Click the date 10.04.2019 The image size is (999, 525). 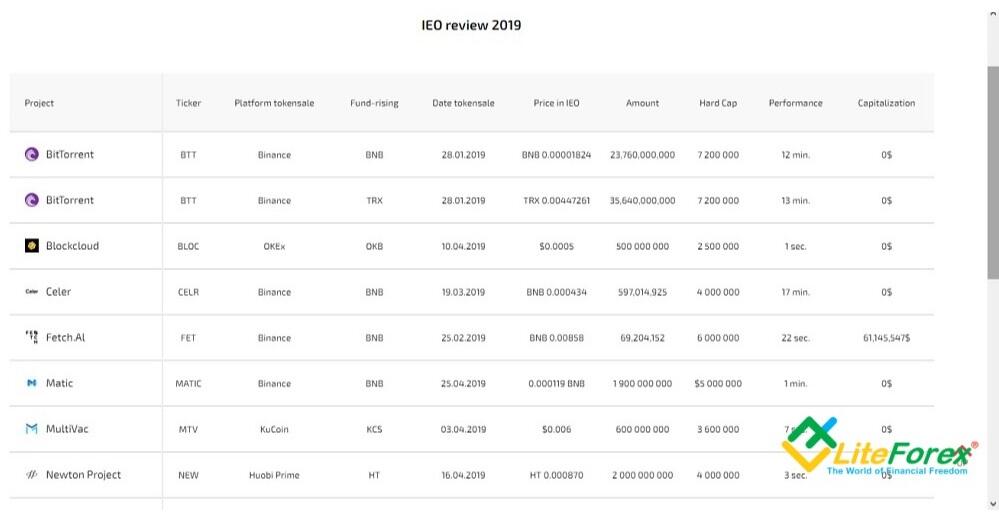(463, 247)
